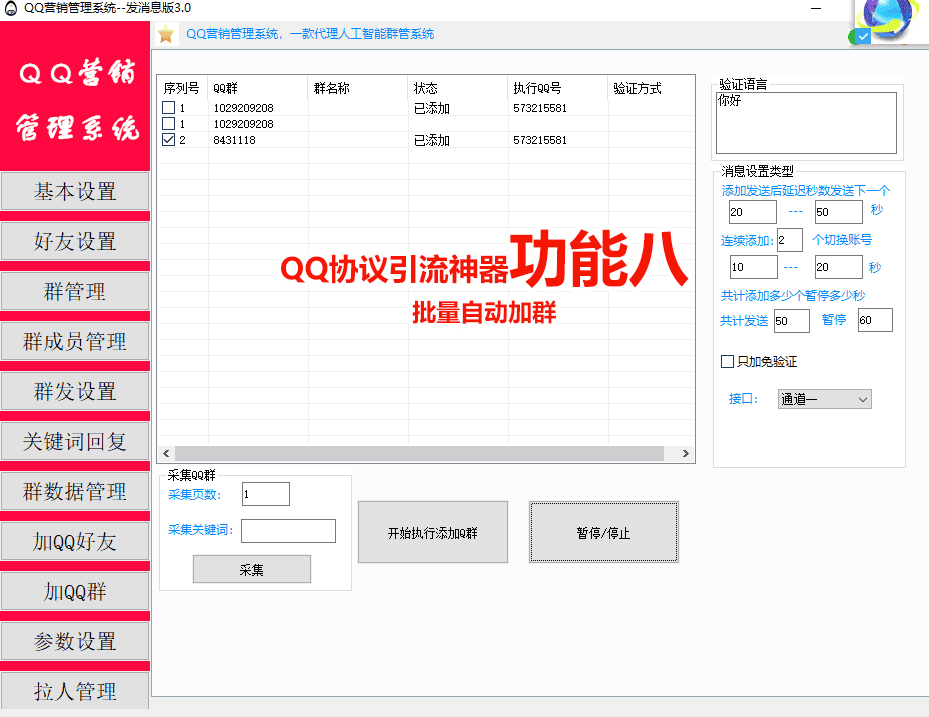Tick the 1029209208 row with no status

[169, 124]
